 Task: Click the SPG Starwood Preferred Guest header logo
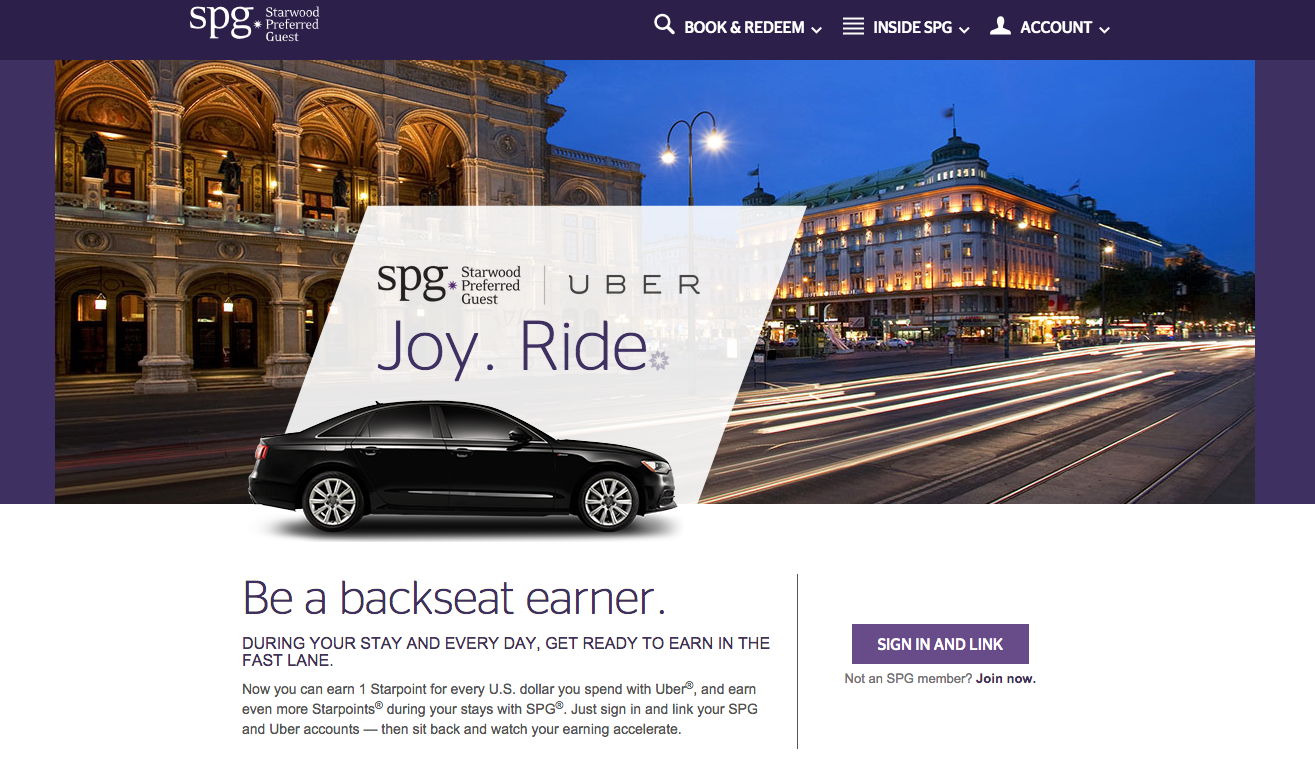pyautogui.click(x=254, y=24)
